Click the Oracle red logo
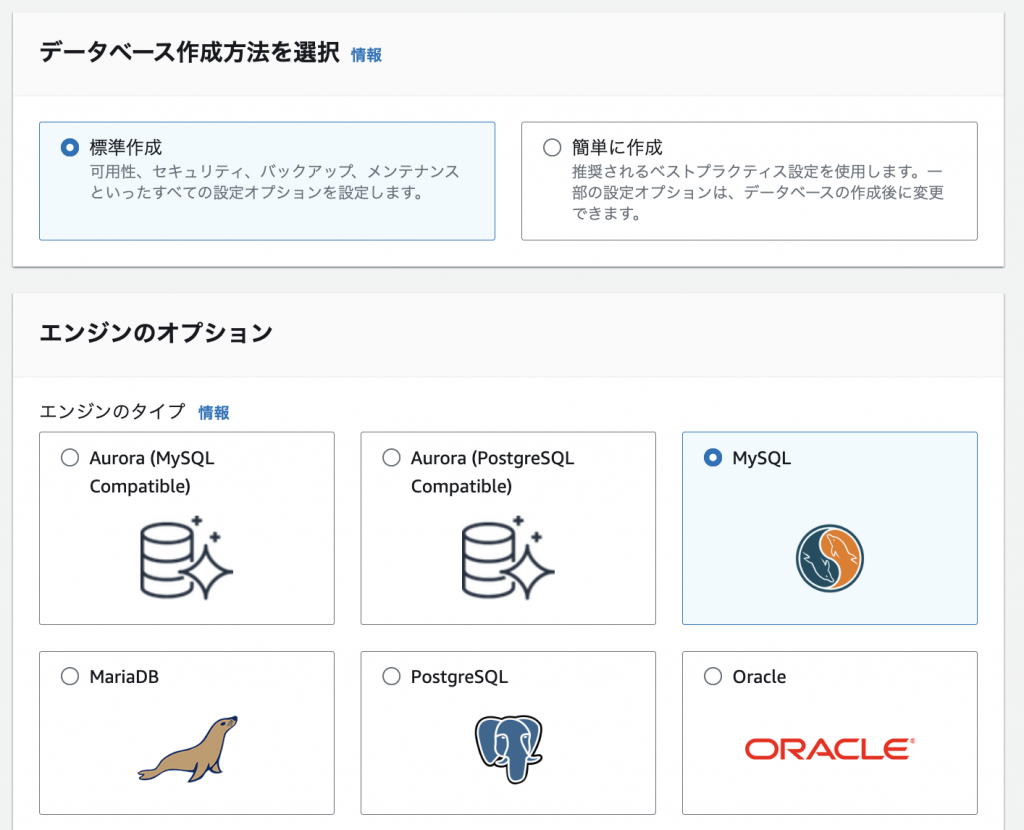1024x830 pixels. (x=829, y=747)
